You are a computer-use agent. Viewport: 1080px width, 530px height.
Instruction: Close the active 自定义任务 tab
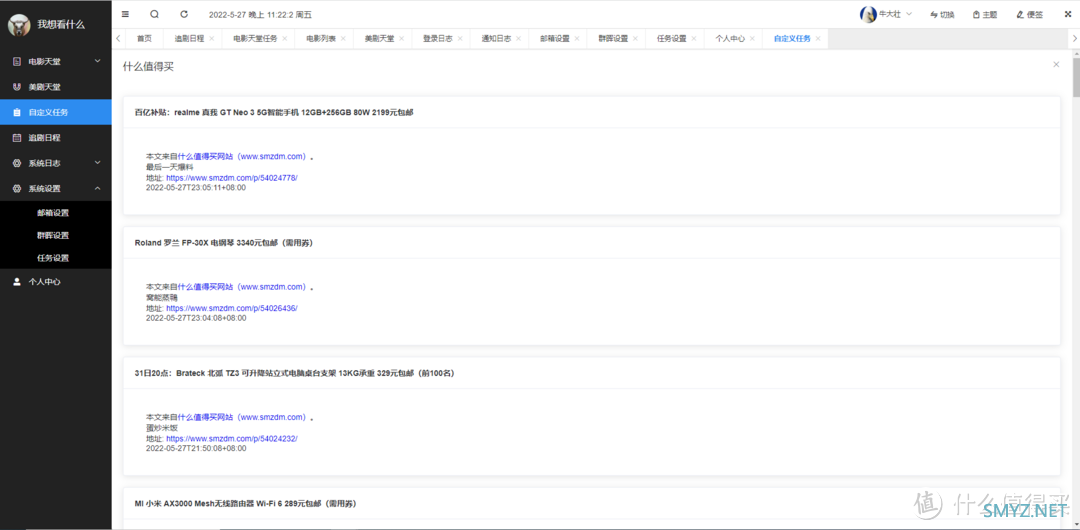click(818, 39)
